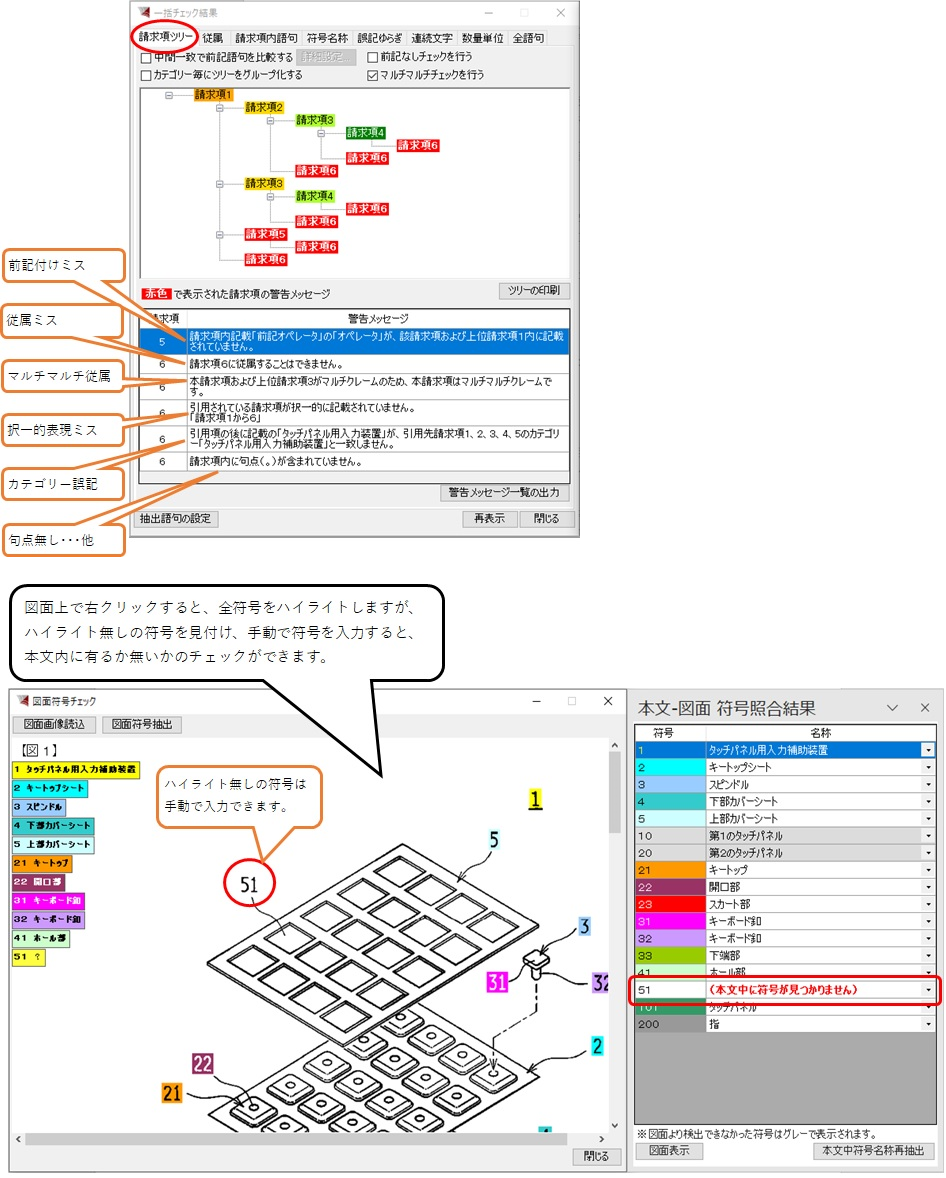Click 本文中符号名称再抽出 button
This screenshot has height=1178, width=946.
pos(874,1150)
